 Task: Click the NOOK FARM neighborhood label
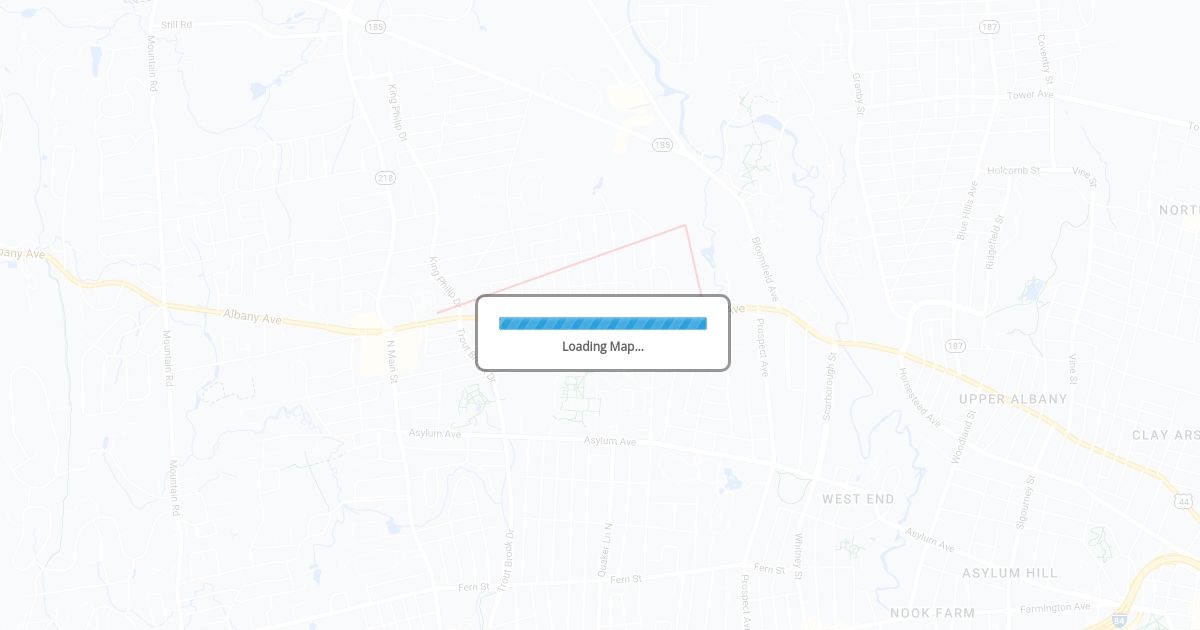pos(932,613)
